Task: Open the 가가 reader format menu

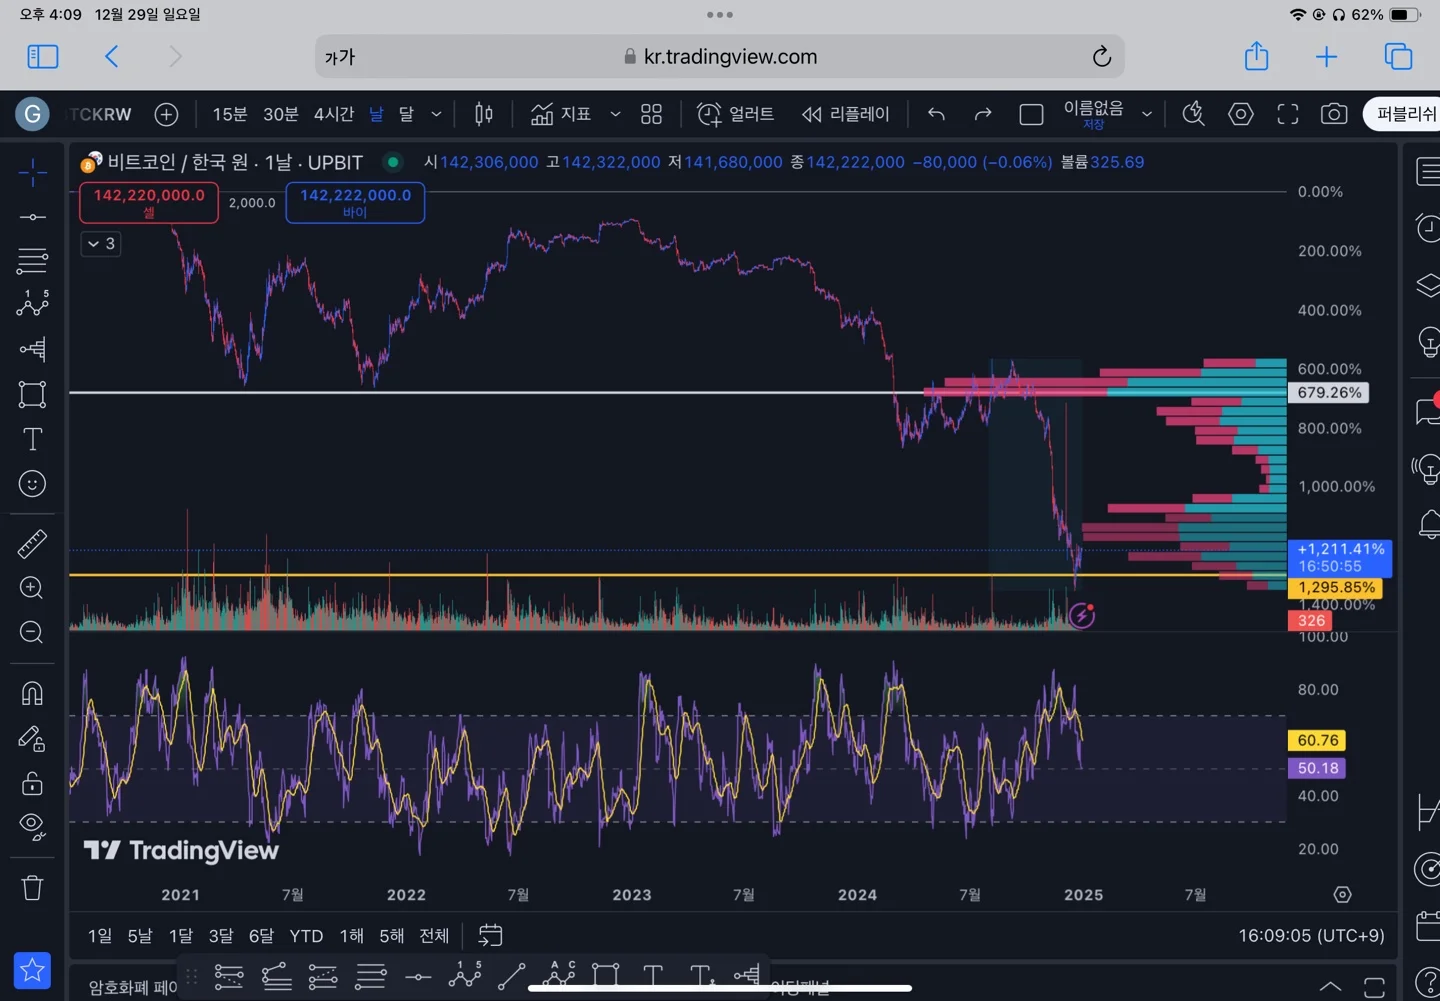Action: [340, 57]
